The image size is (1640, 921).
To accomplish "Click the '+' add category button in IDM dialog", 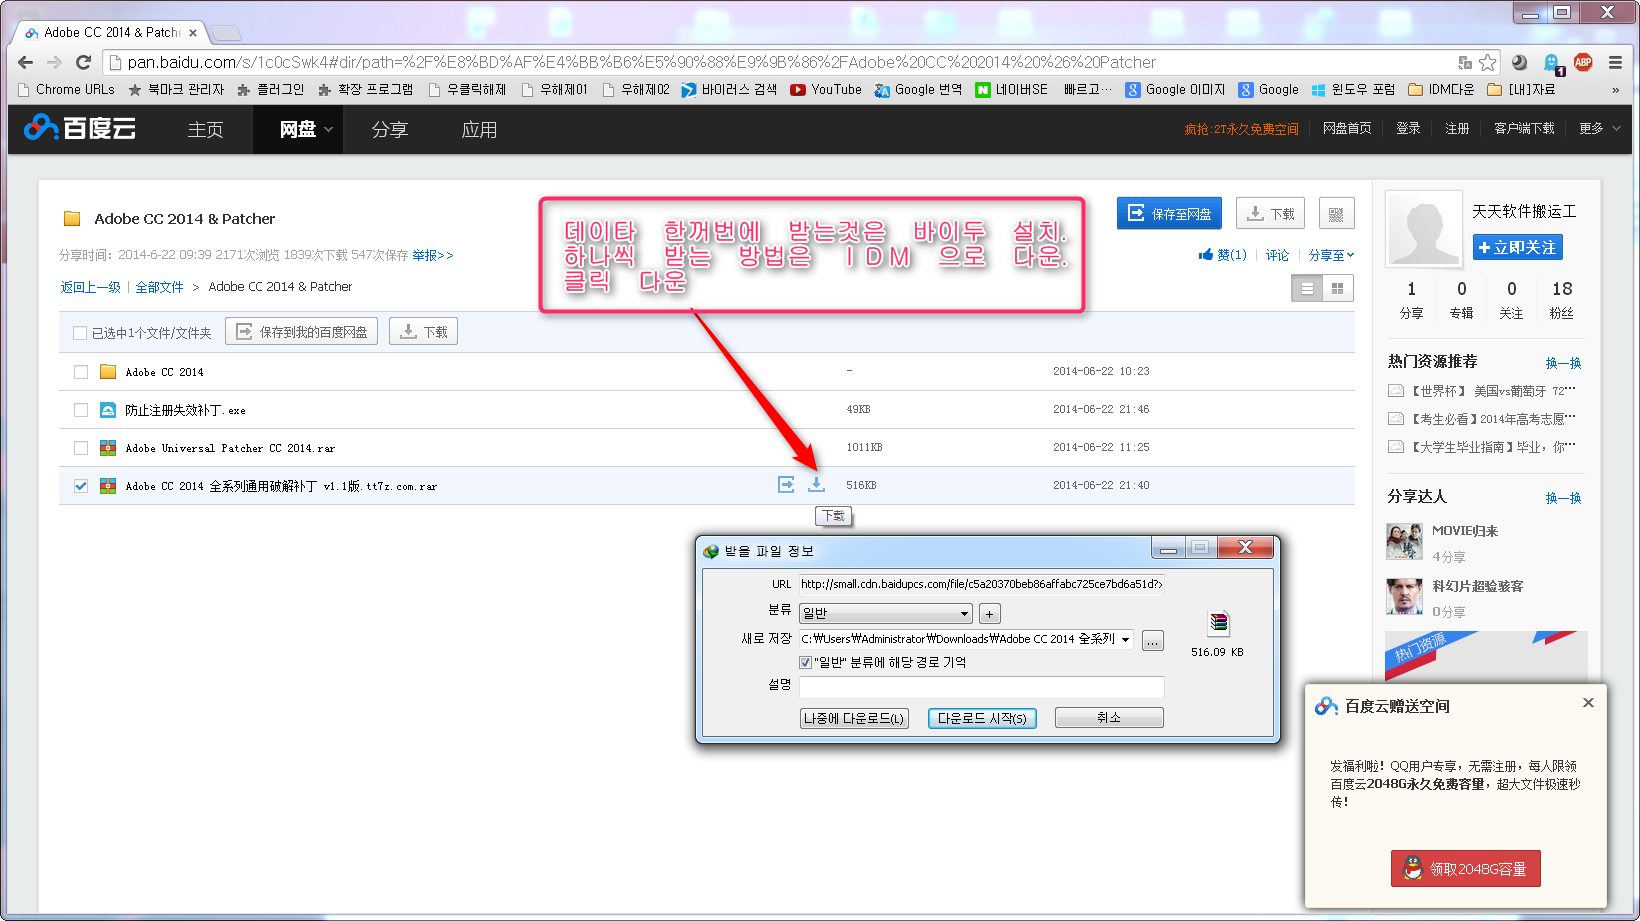I will [x=989, y=614].
